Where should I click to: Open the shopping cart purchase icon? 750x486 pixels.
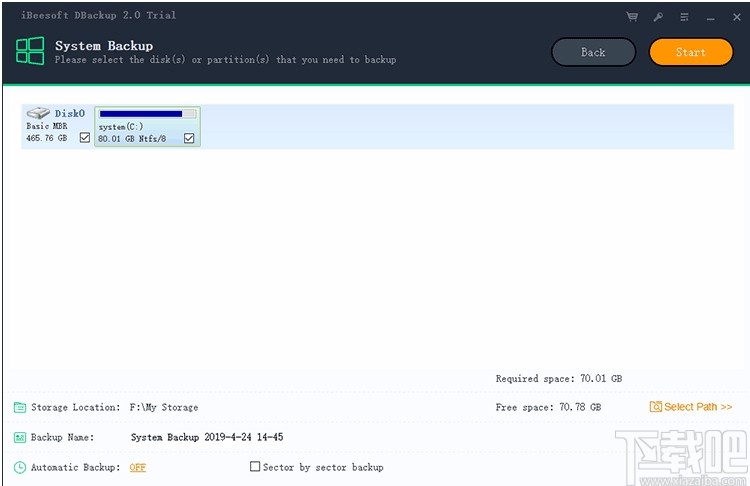coord(632,17)
